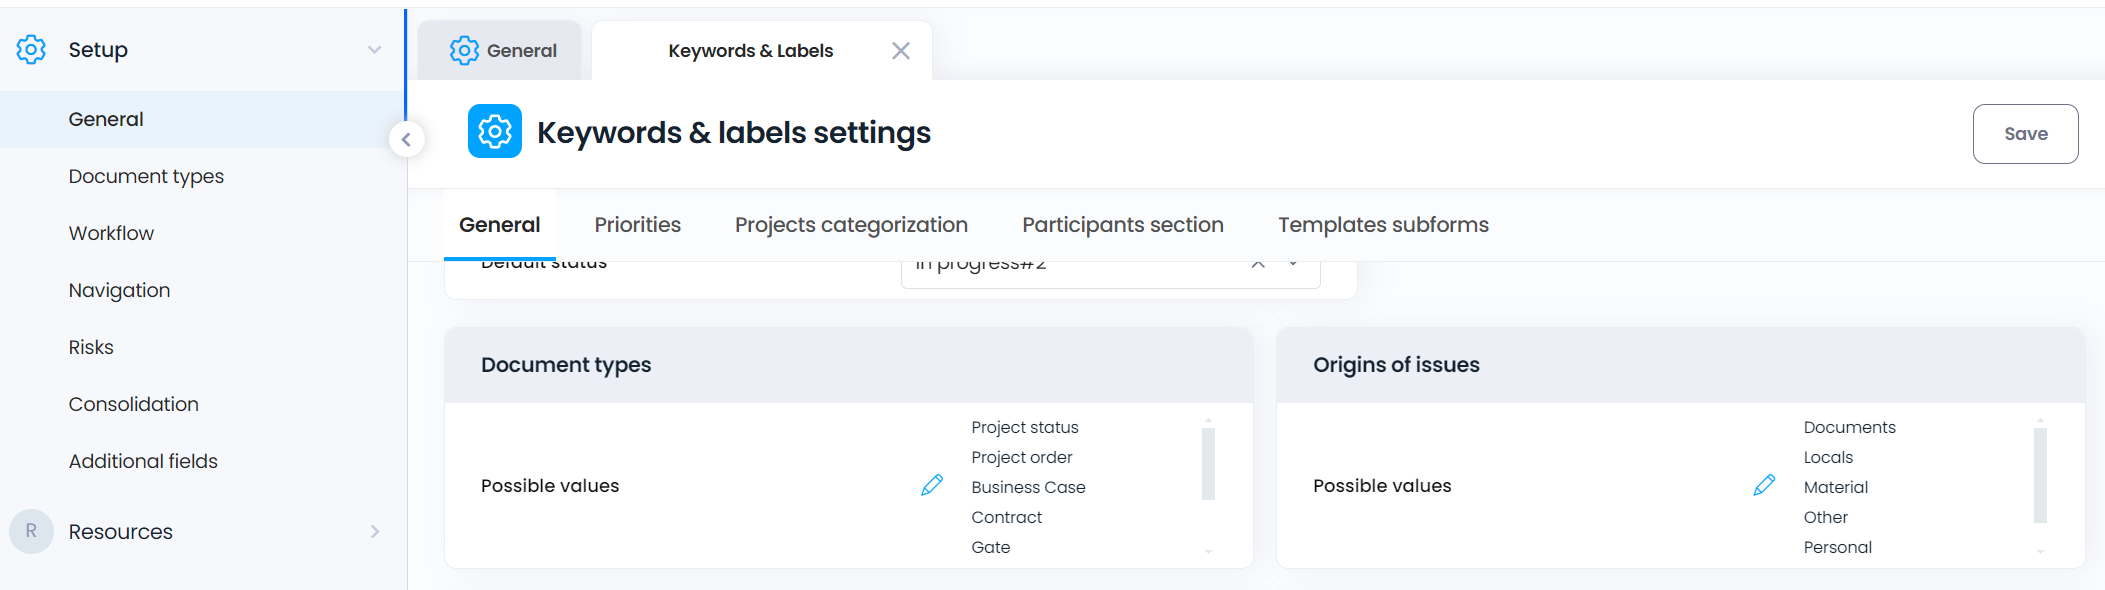2105x590 pixels.
Task: Switch to the Priorities tab
Action: pos(637,225)
